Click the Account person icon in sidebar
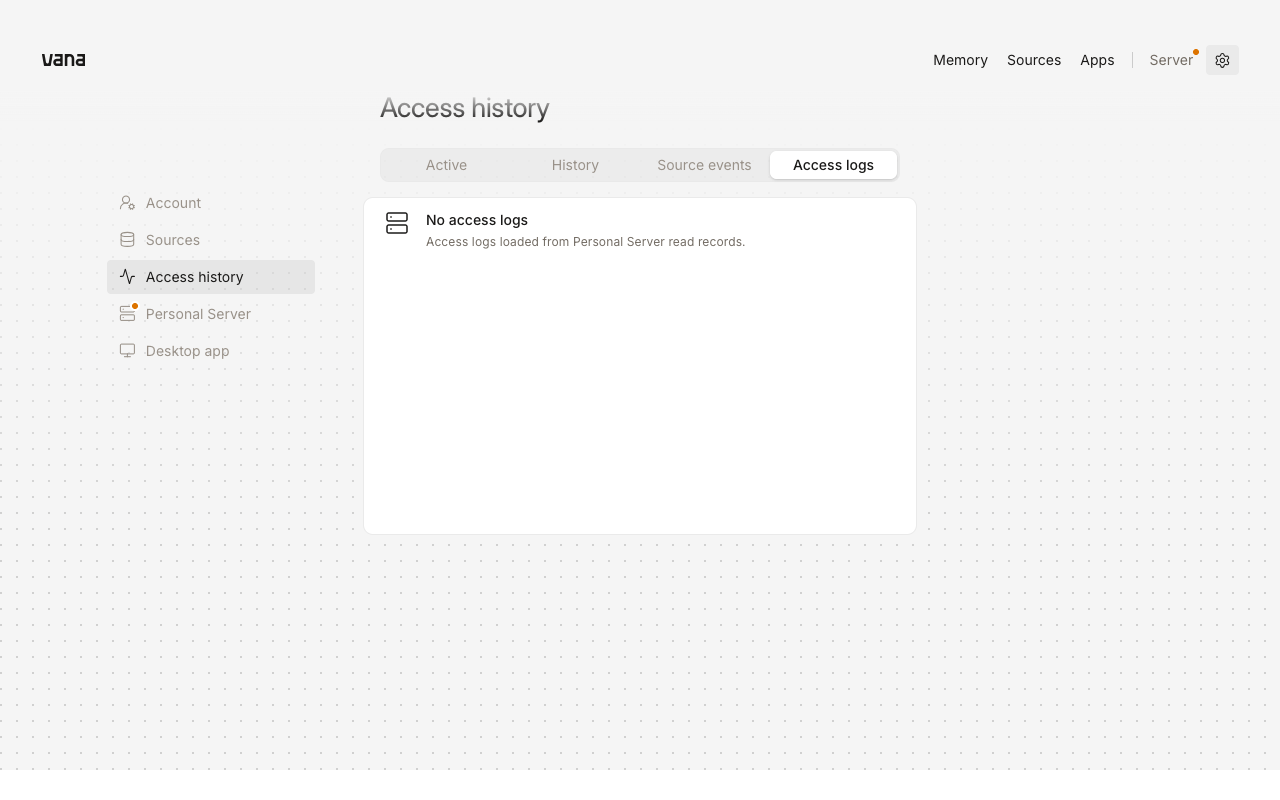 [127, 203]
